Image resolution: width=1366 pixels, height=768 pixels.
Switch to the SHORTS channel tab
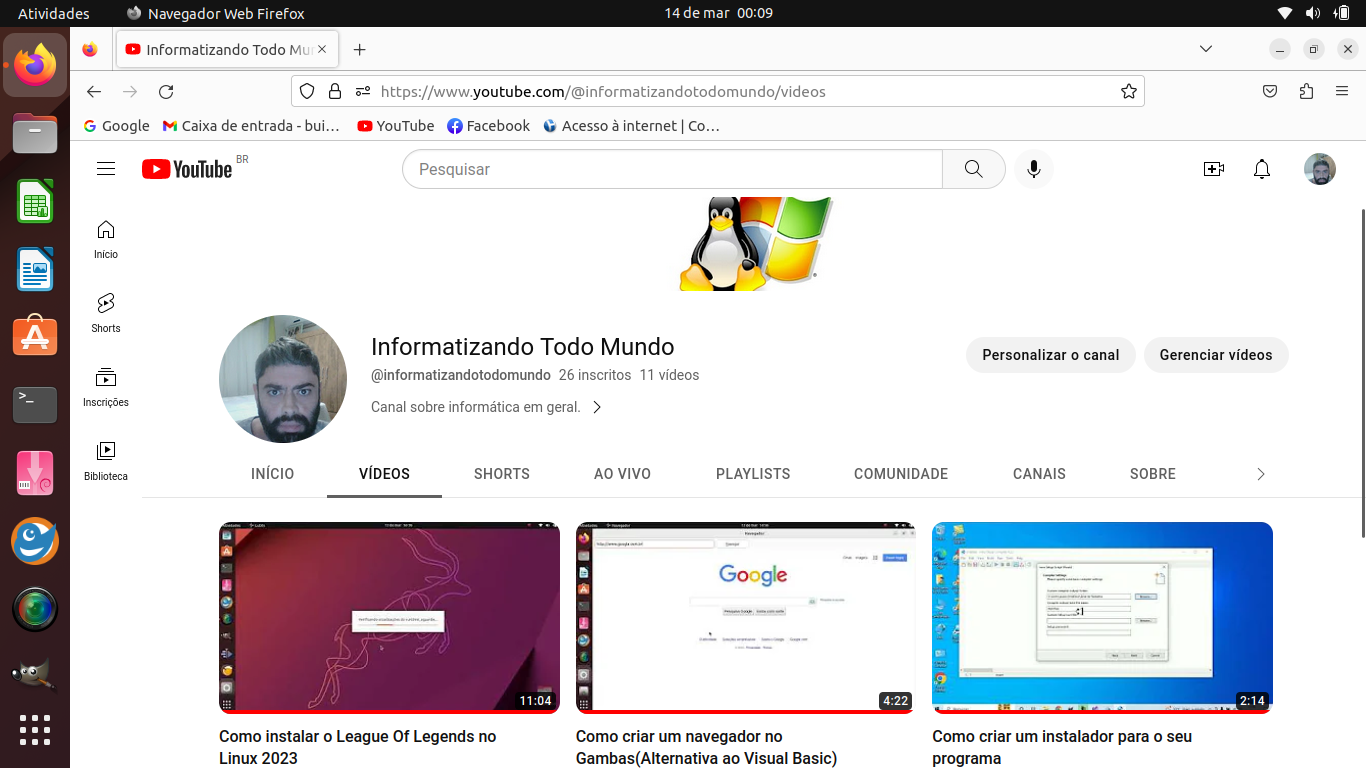pyautogui.click(x=502, y=474)
